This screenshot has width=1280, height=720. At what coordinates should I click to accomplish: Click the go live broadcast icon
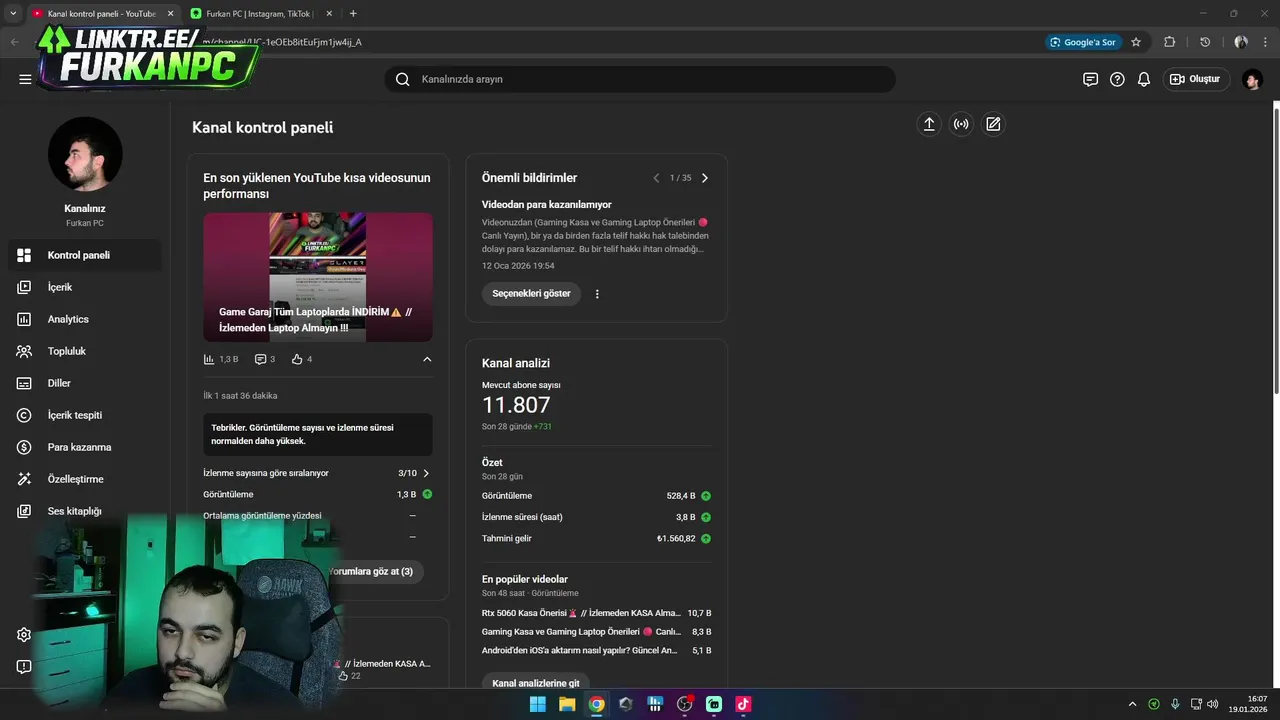[x=961, y=124]
